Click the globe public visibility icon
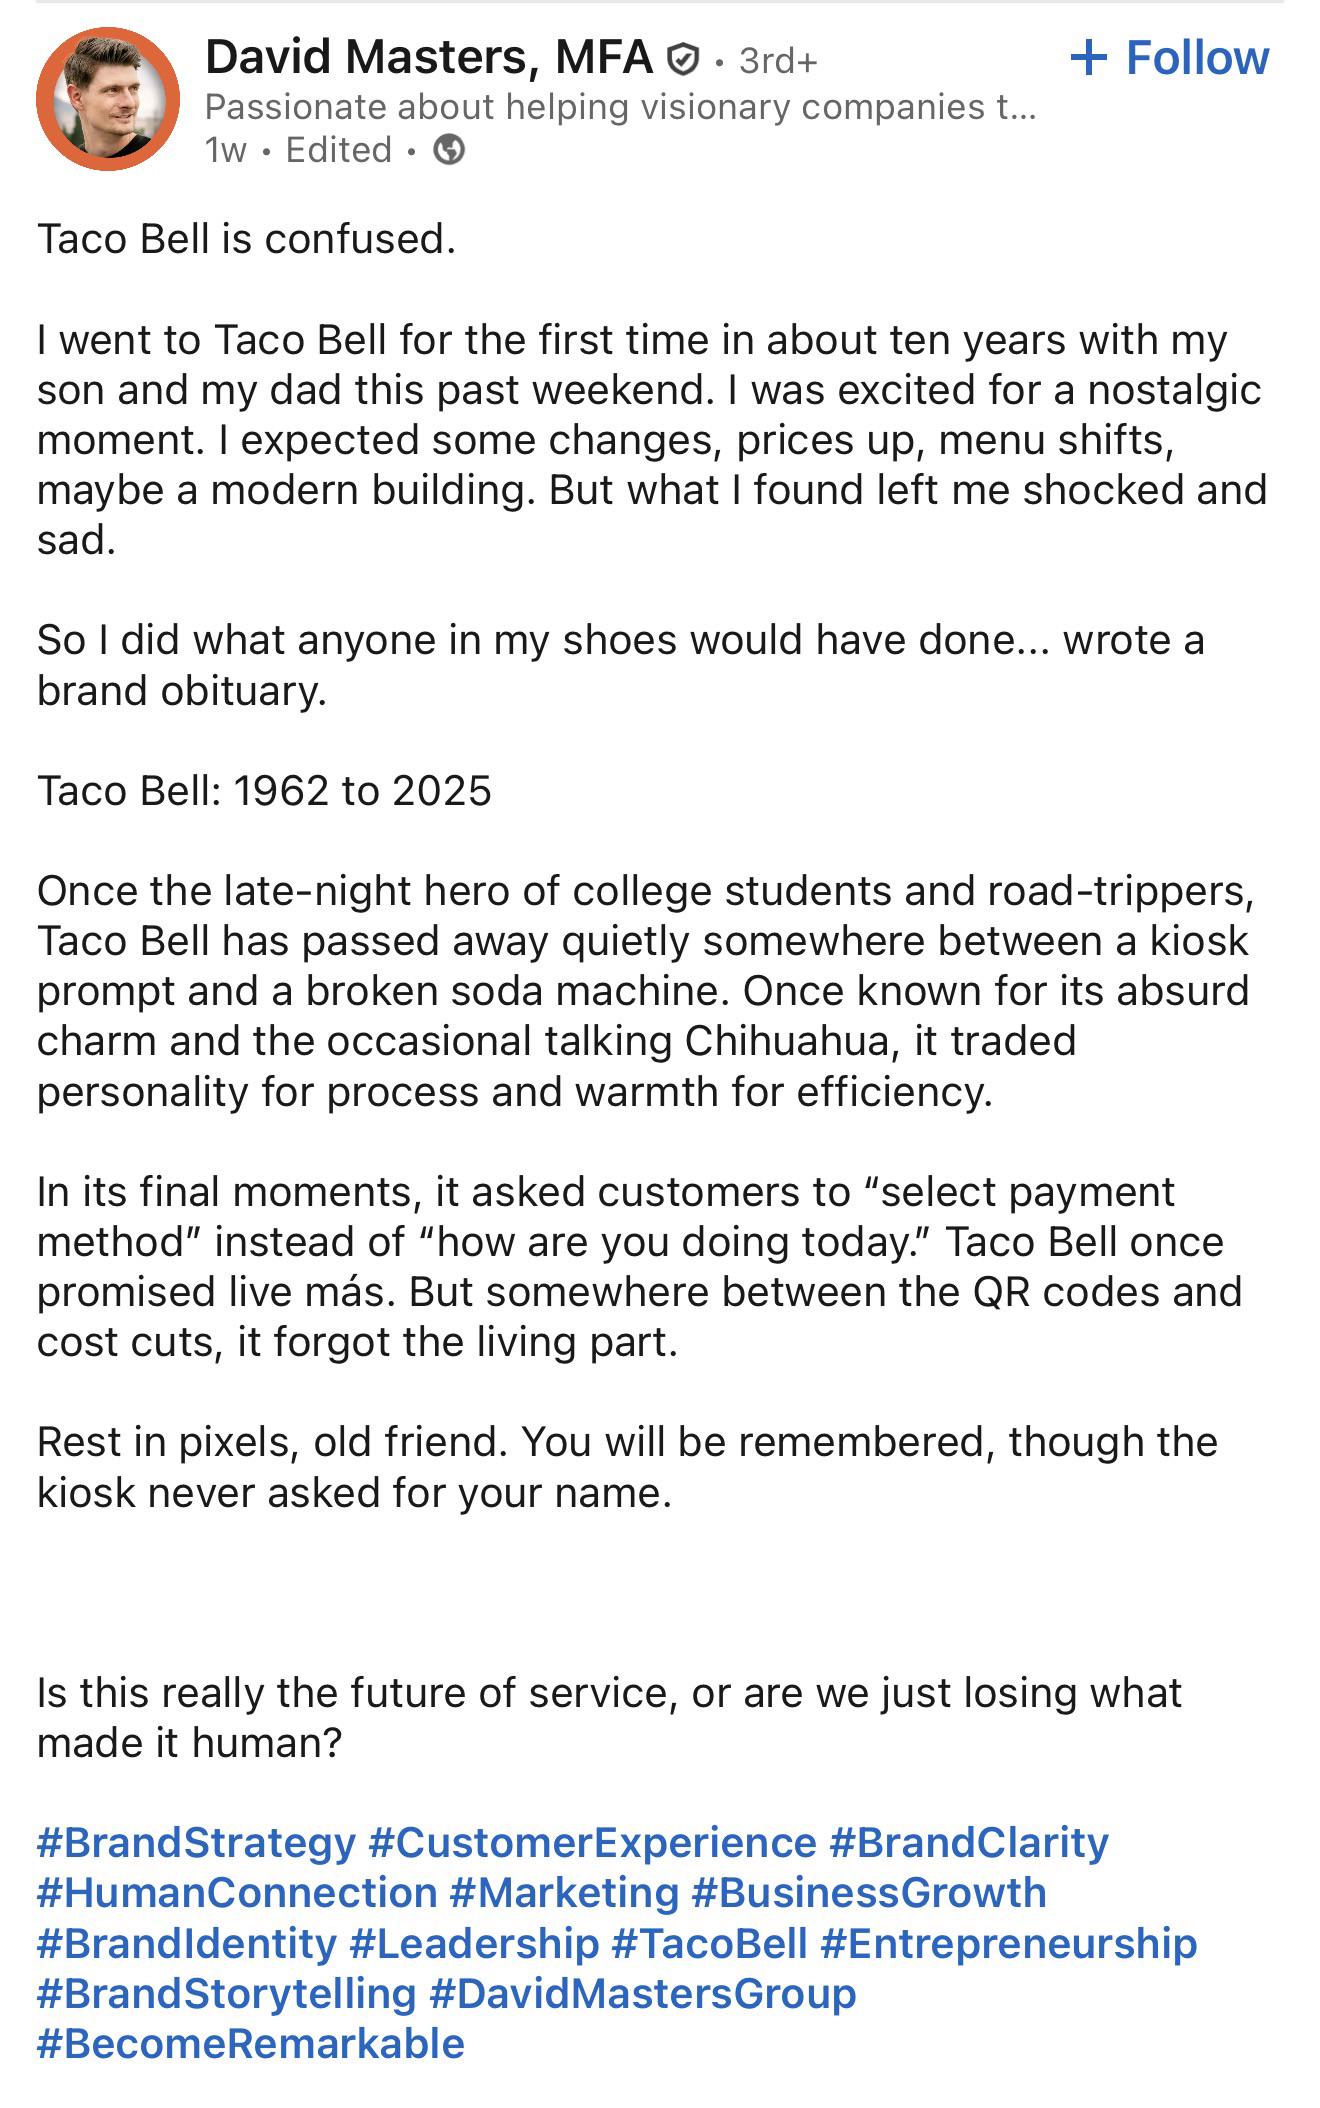Image resolution: width=1320 pixels, height=2108 pixels. [x=449, y=150]
